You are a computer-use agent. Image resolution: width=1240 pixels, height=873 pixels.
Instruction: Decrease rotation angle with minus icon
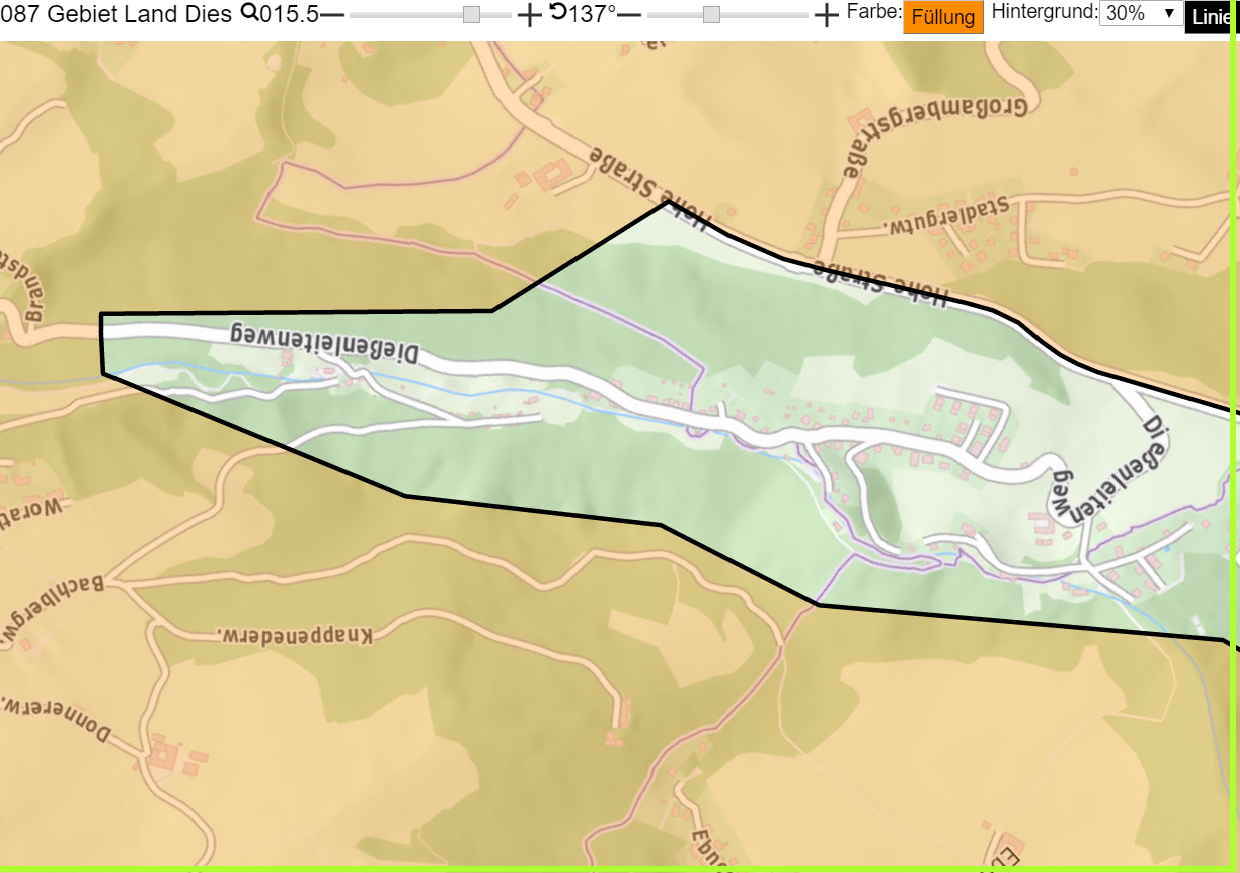629,15
